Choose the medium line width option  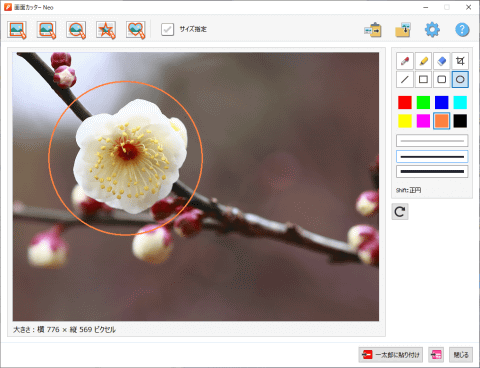pyautogui.click(x=432, y=156)
